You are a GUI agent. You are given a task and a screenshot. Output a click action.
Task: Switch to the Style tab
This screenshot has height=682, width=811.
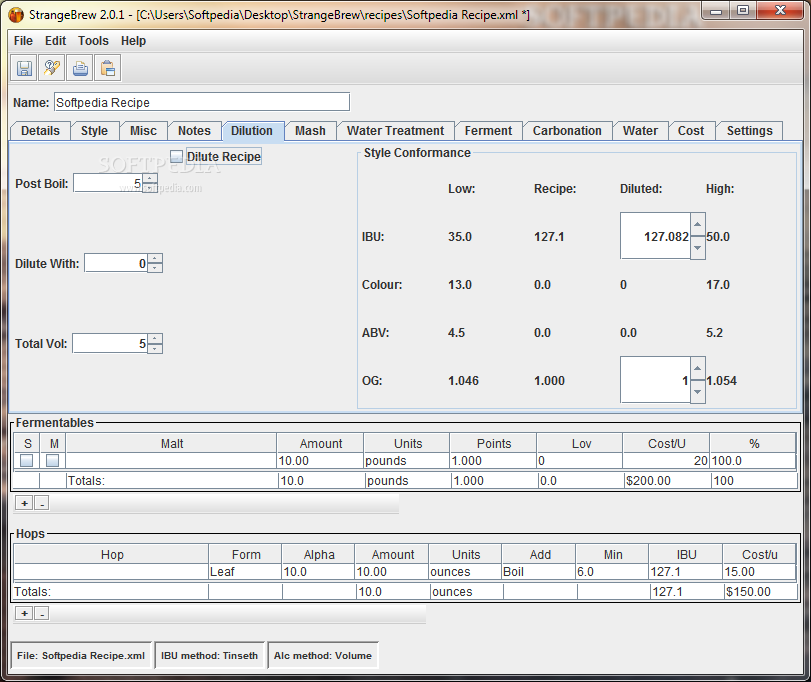pyautogui.click(x=94, y=131)
